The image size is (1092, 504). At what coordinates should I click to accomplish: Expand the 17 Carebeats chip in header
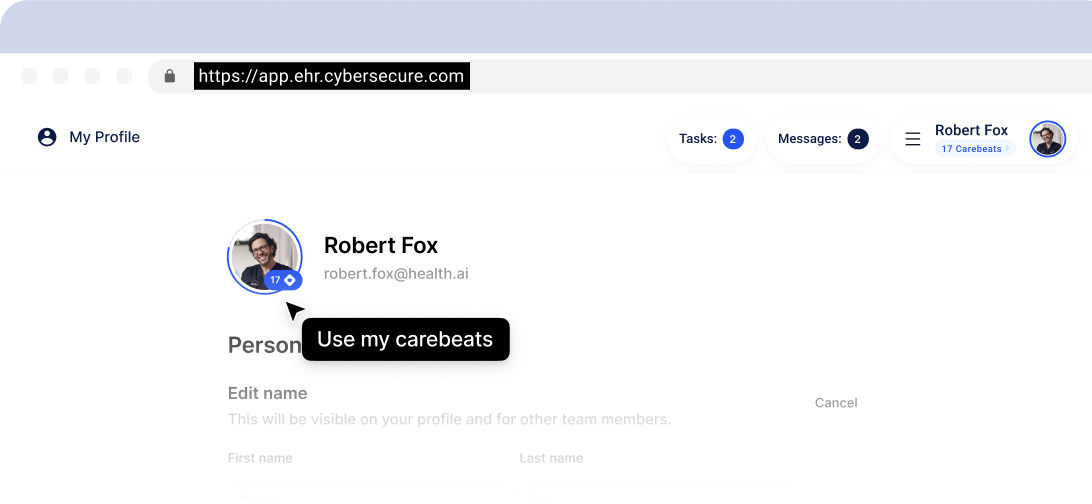point(974,149)
